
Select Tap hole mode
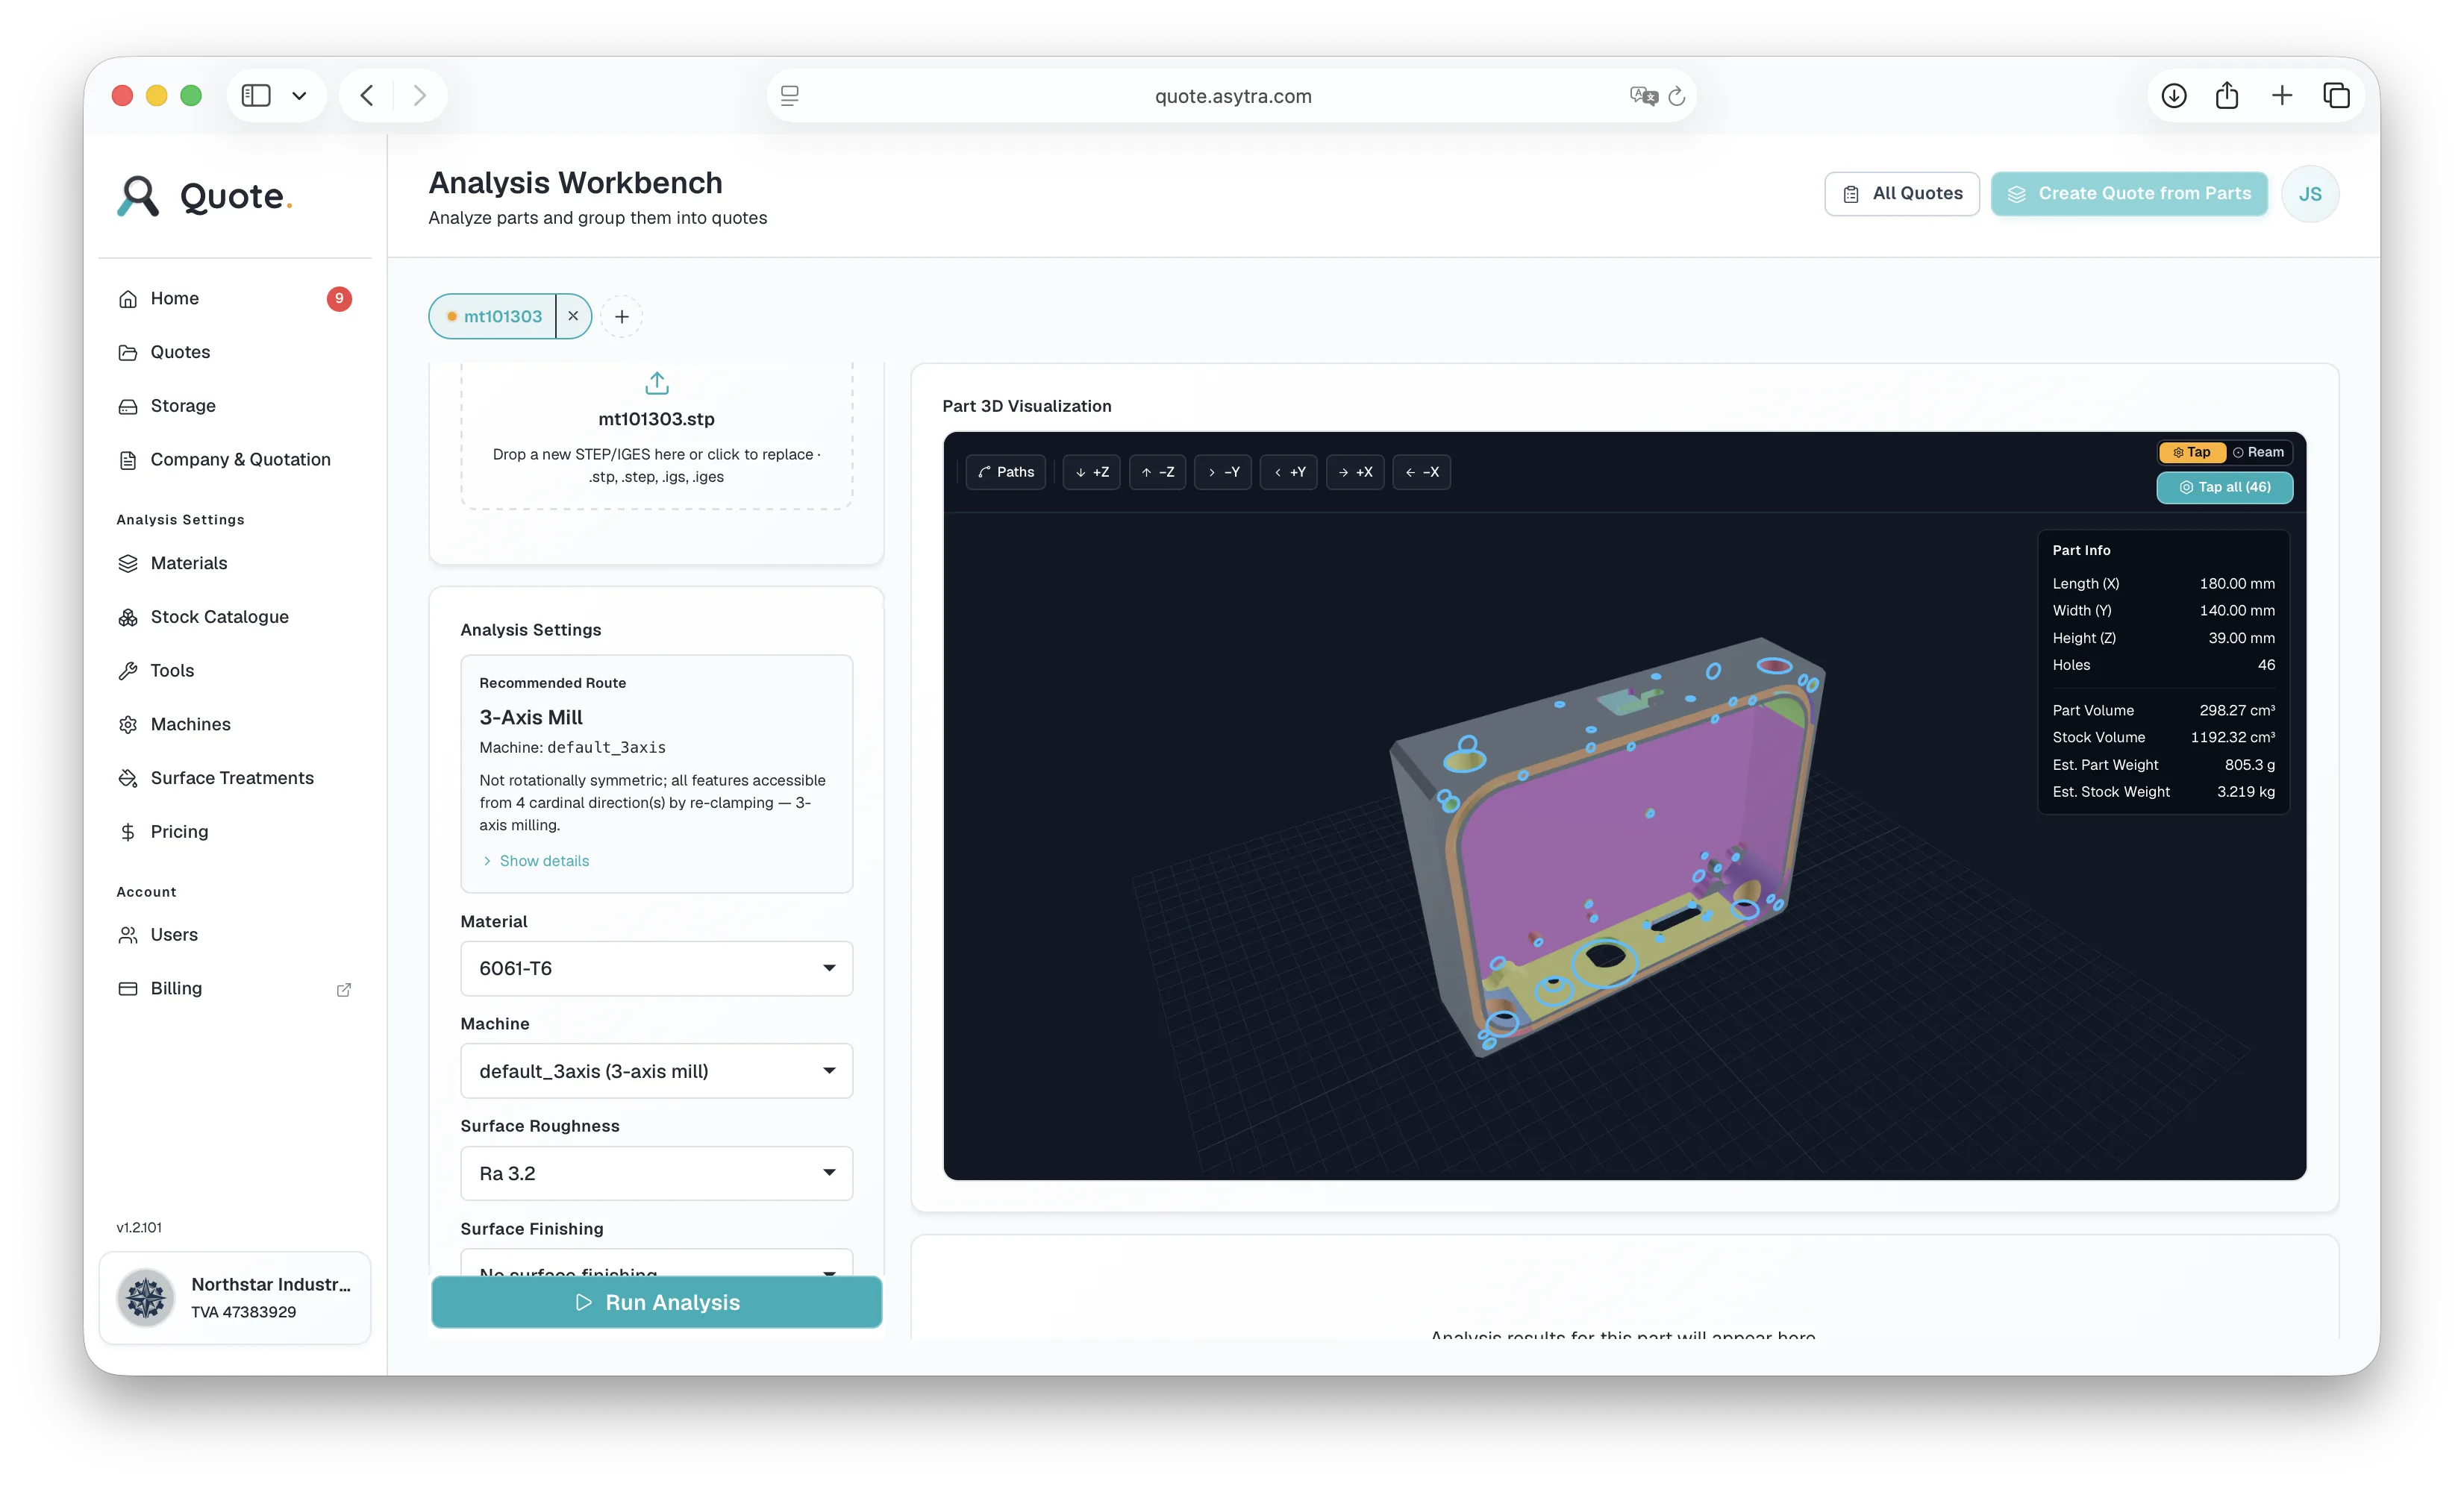tap(2192, 452)
